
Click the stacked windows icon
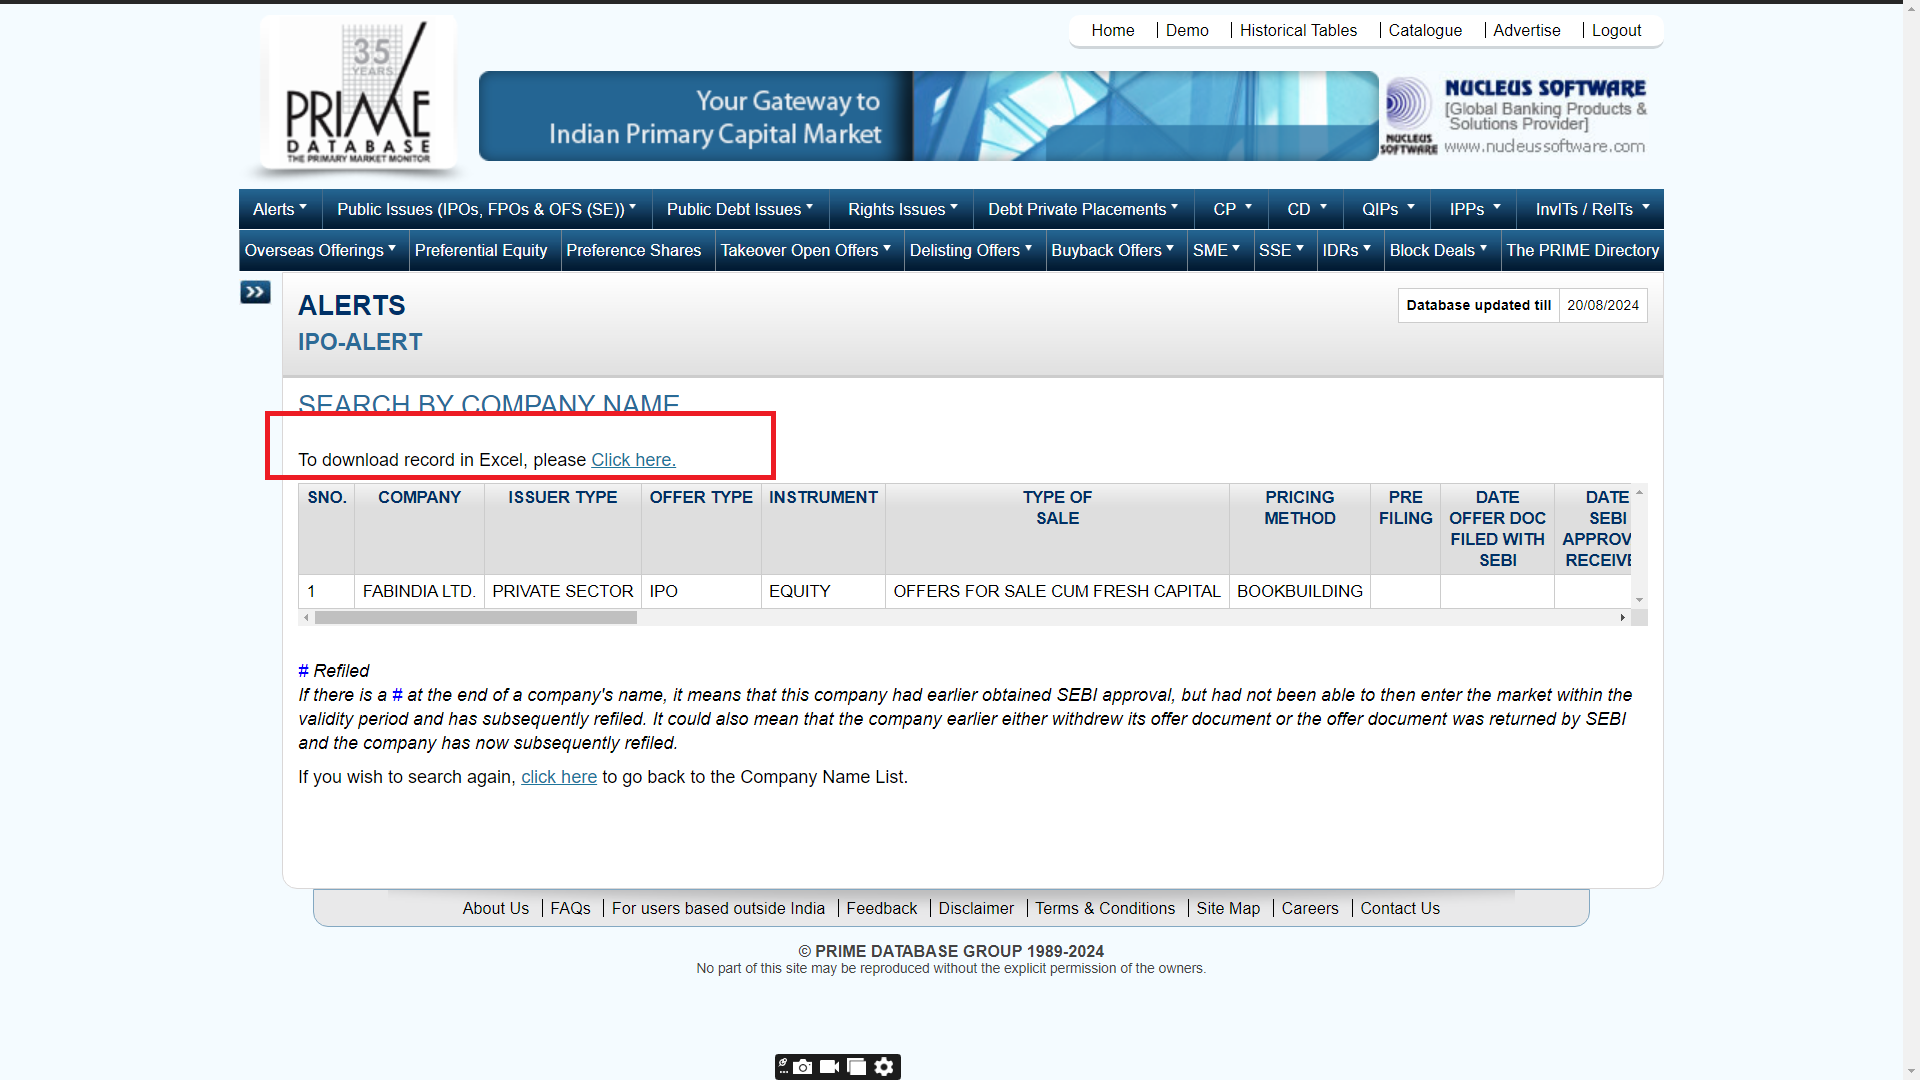point(857,1067)
